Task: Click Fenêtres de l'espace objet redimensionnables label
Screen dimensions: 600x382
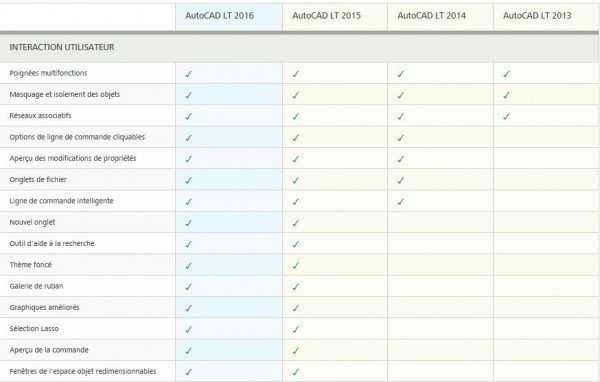Action: coord(83,371)
